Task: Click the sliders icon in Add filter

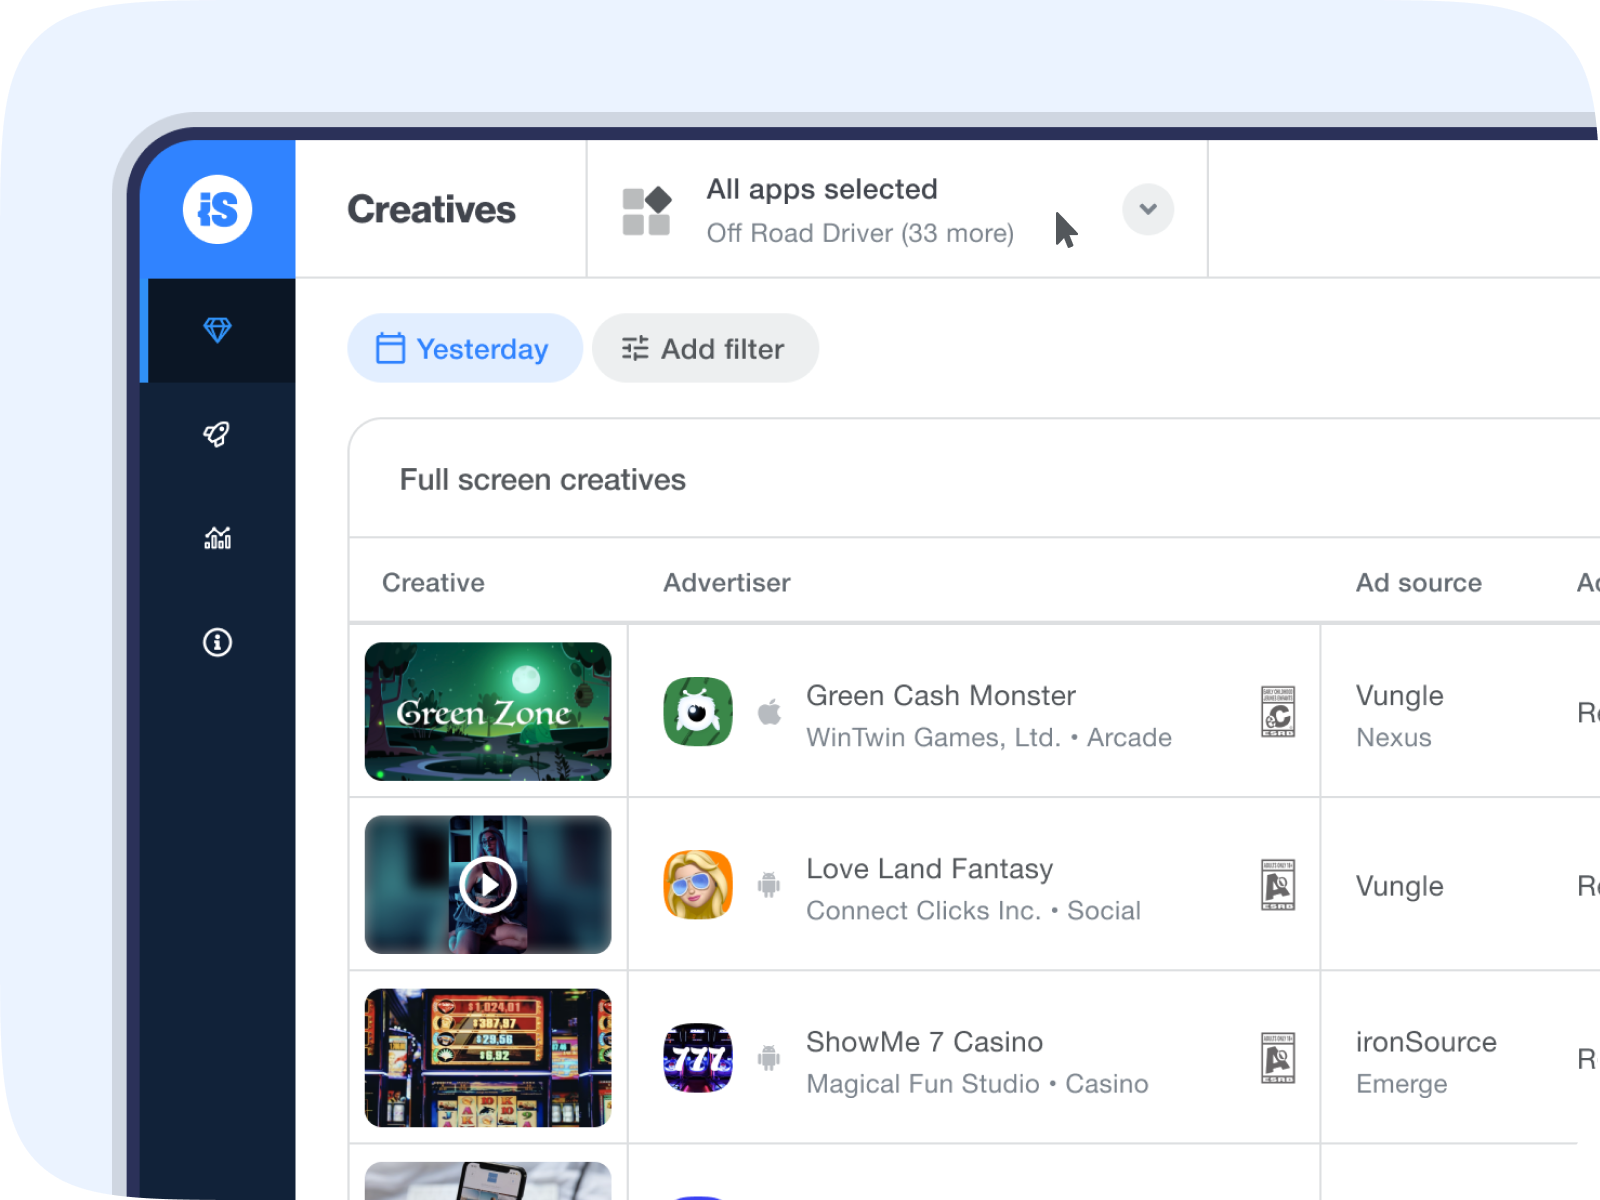Action: pyautogui.click(x=635, y=348)
